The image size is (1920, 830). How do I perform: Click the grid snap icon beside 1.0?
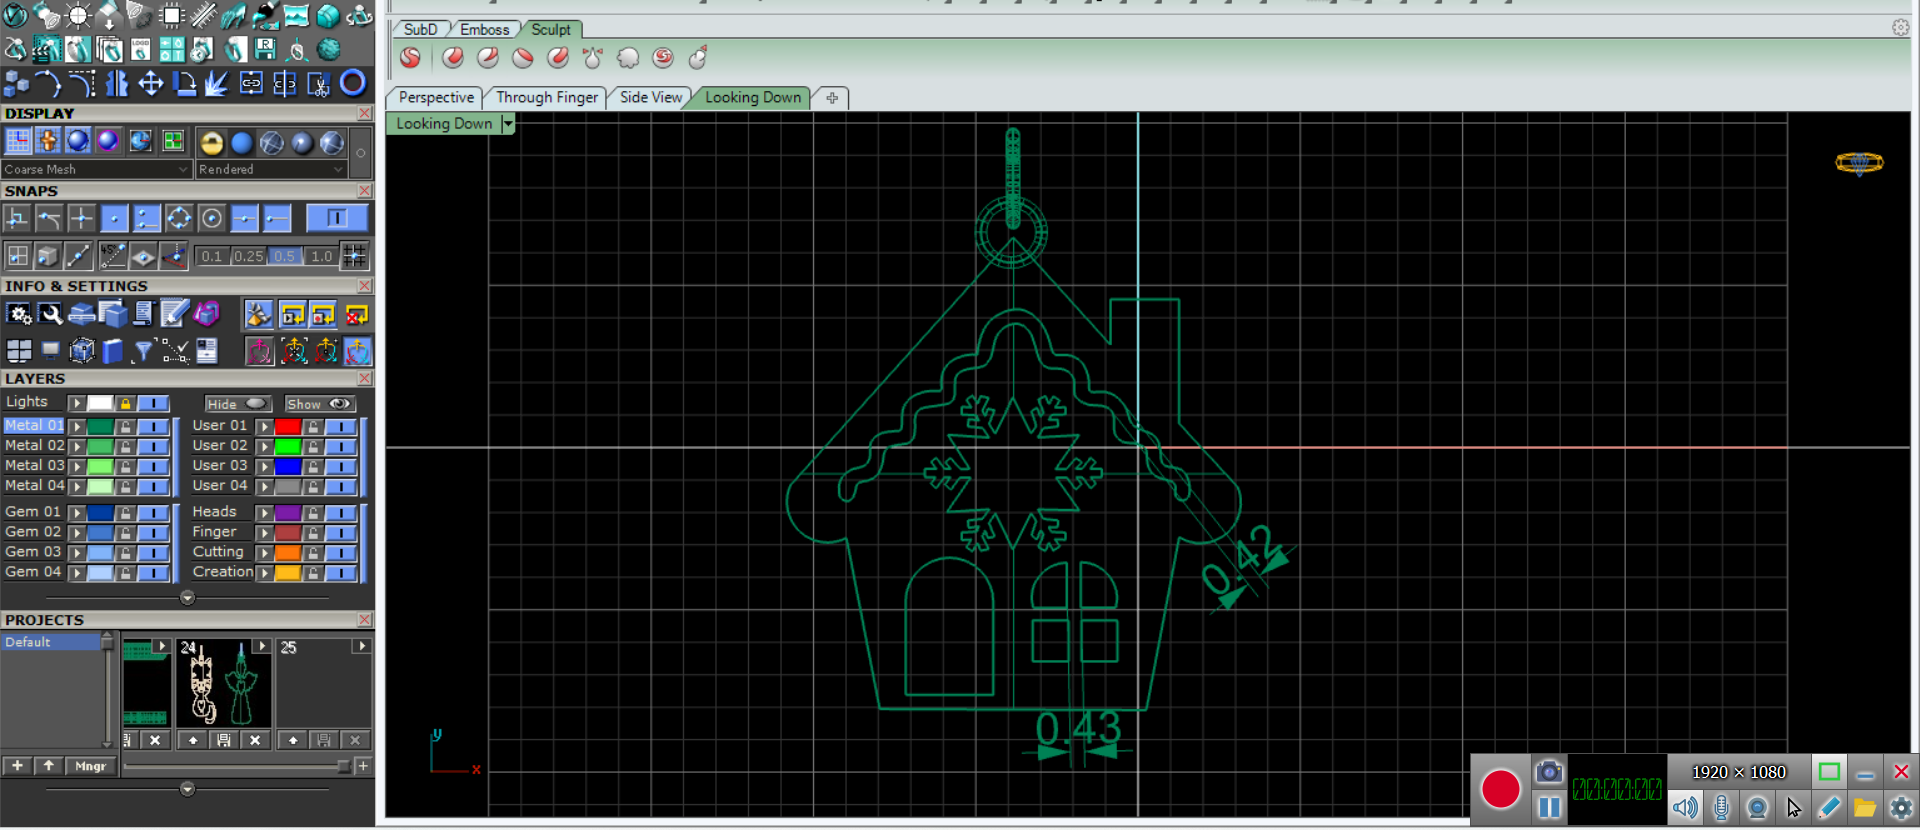pos(355,256)
